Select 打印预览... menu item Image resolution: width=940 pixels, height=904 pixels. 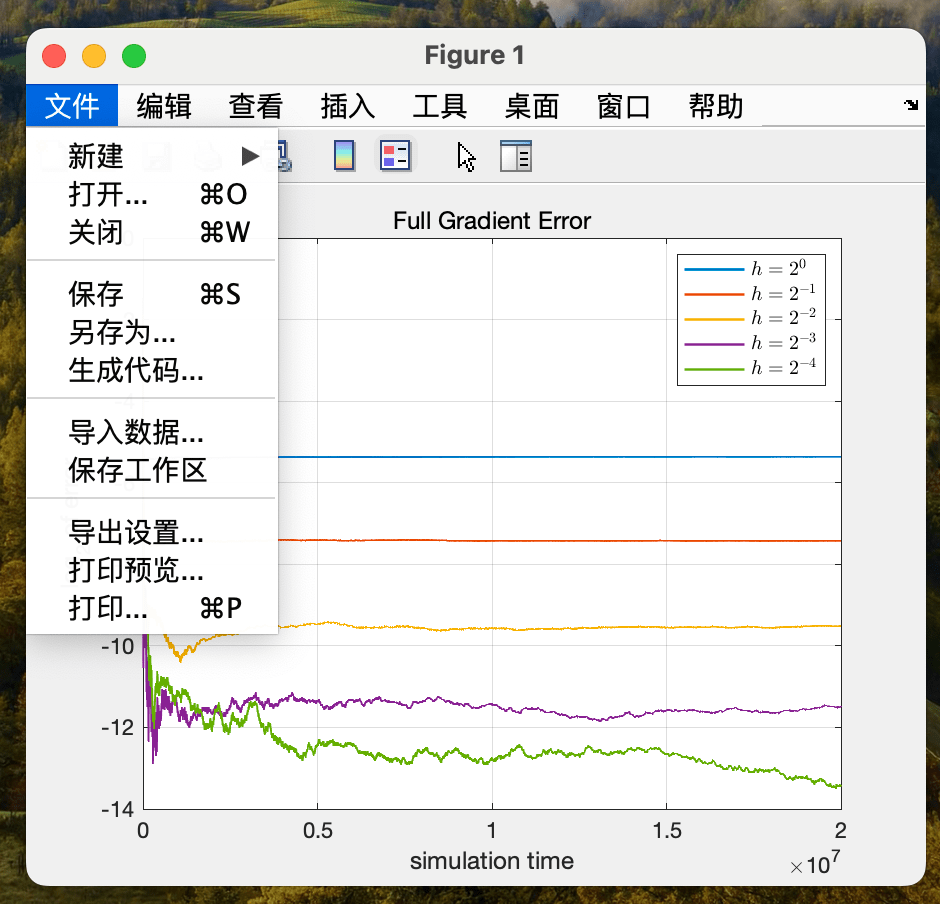point(136,570)
